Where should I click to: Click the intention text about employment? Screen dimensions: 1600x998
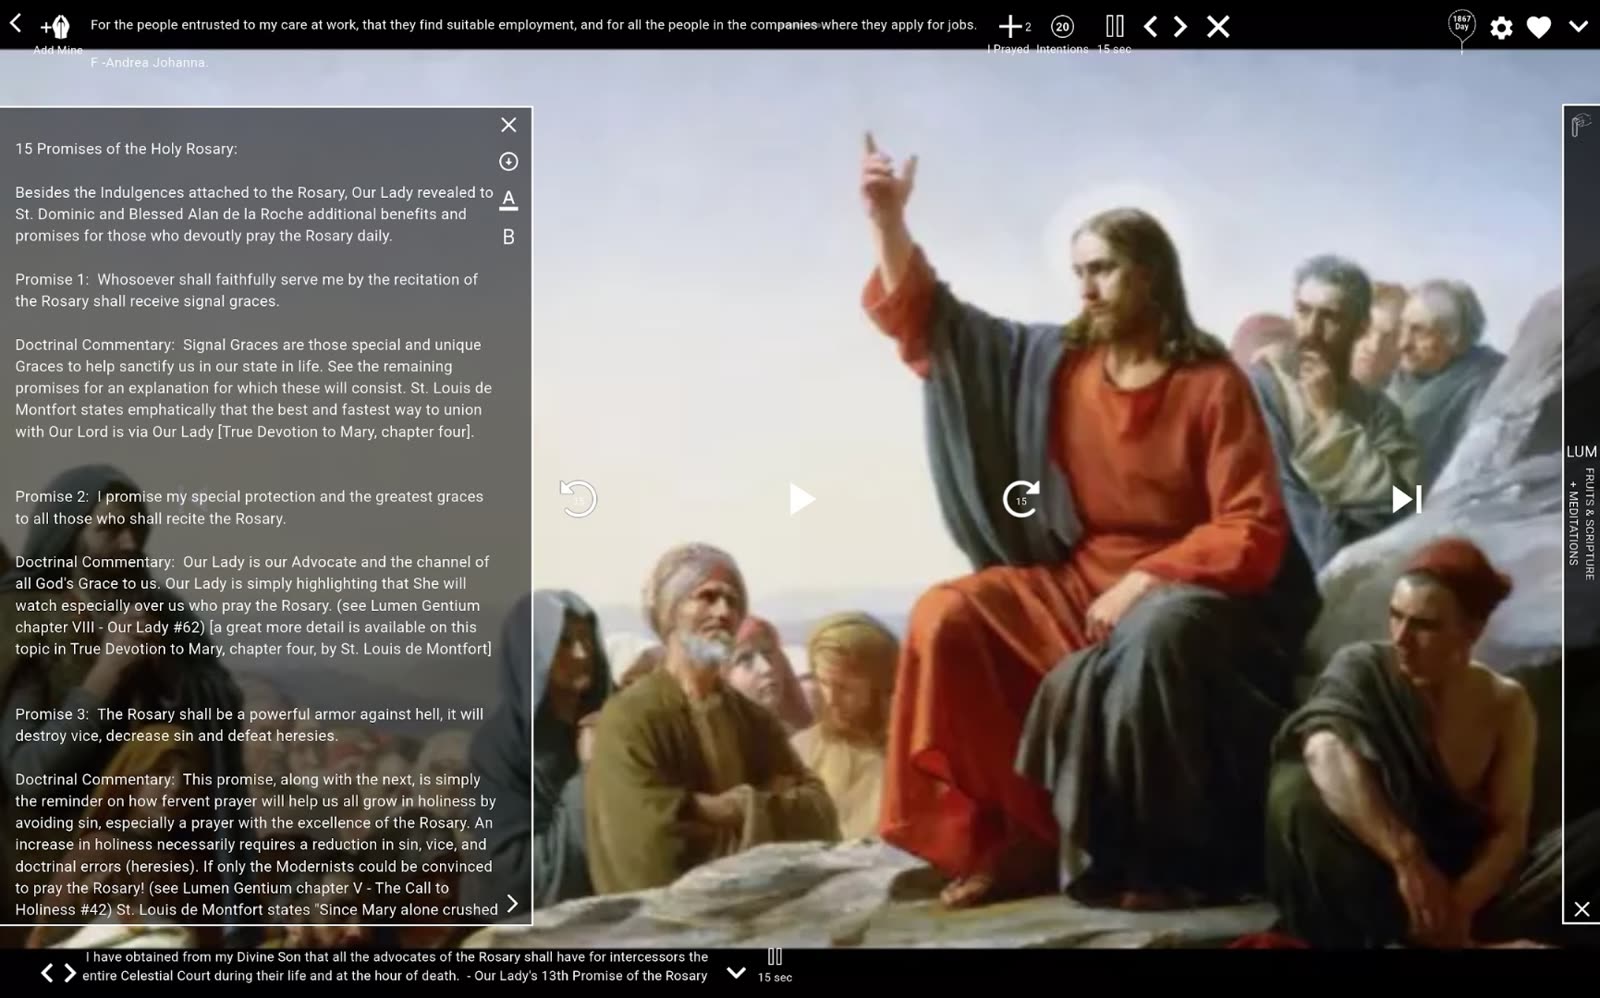click(533, 25)
